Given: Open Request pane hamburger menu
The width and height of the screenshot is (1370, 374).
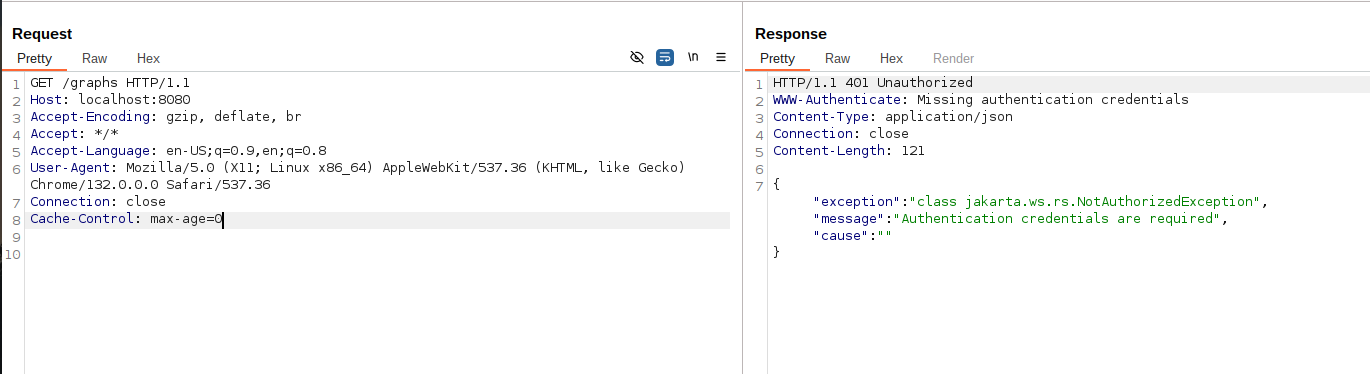Looking at the screenshot, I should pos(721,58).
